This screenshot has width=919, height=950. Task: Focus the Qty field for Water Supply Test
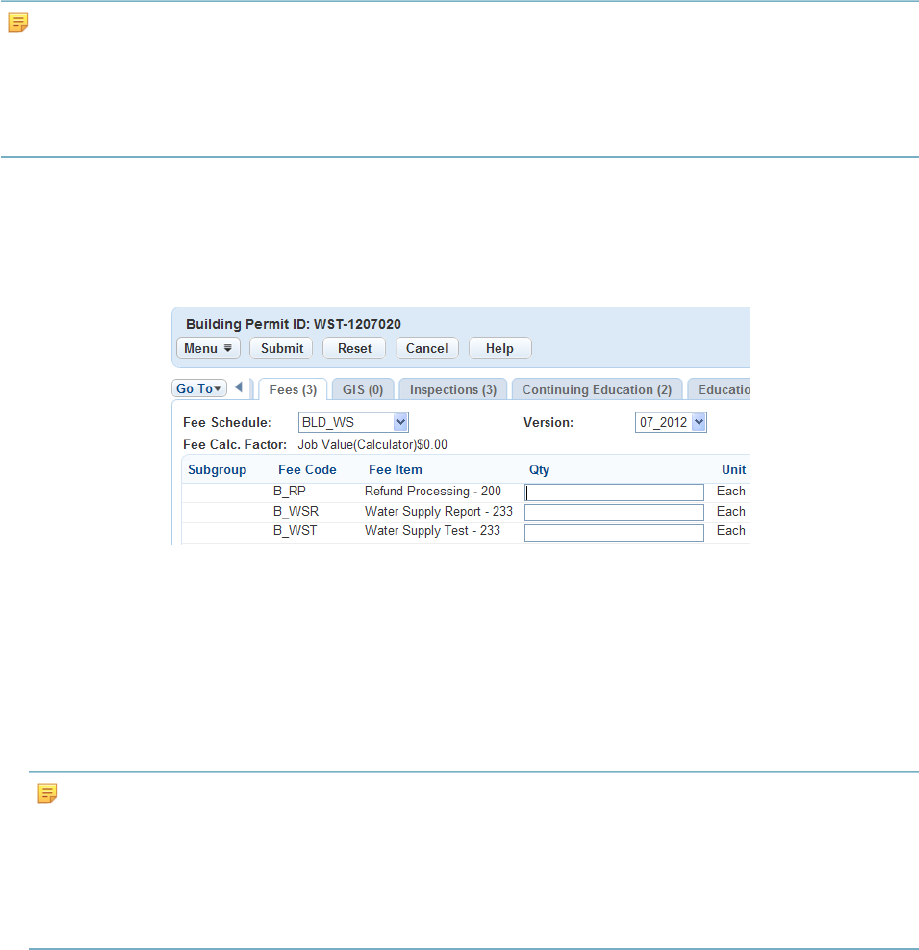tap(614, 533)
